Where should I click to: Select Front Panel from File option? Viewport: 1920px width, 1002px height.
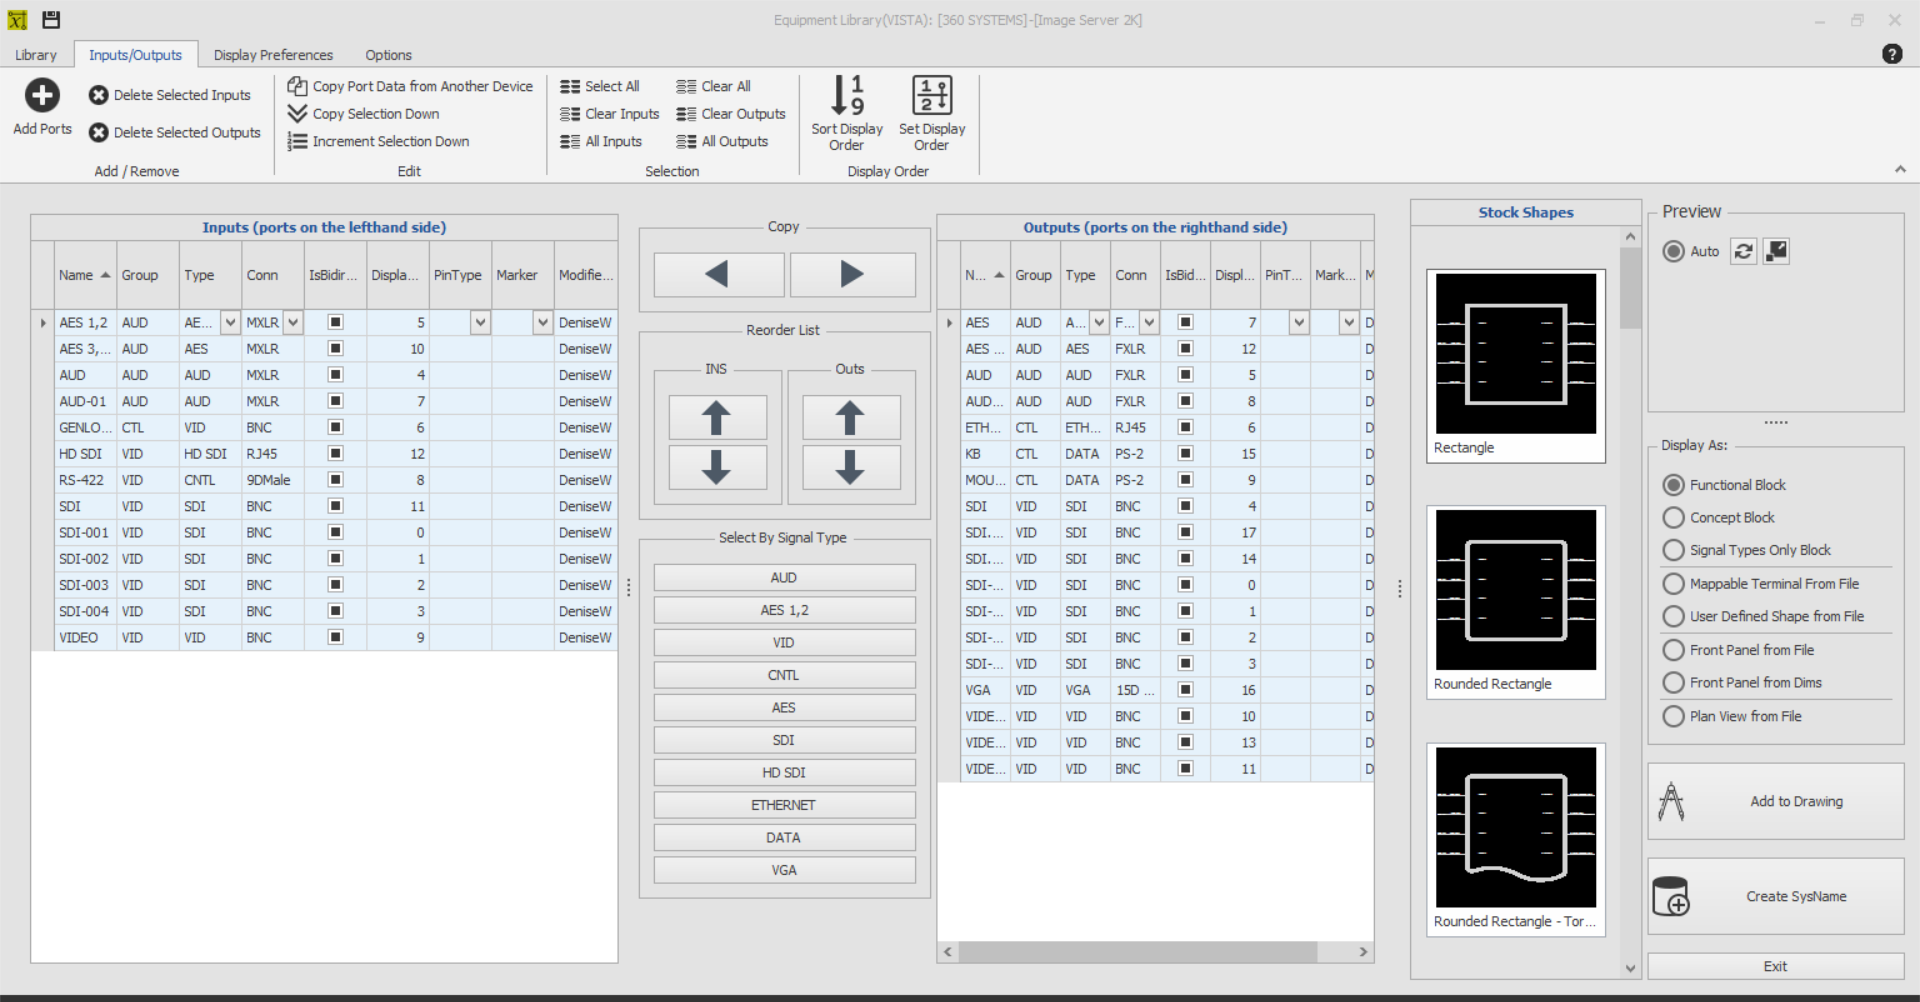coord(1673,650)
